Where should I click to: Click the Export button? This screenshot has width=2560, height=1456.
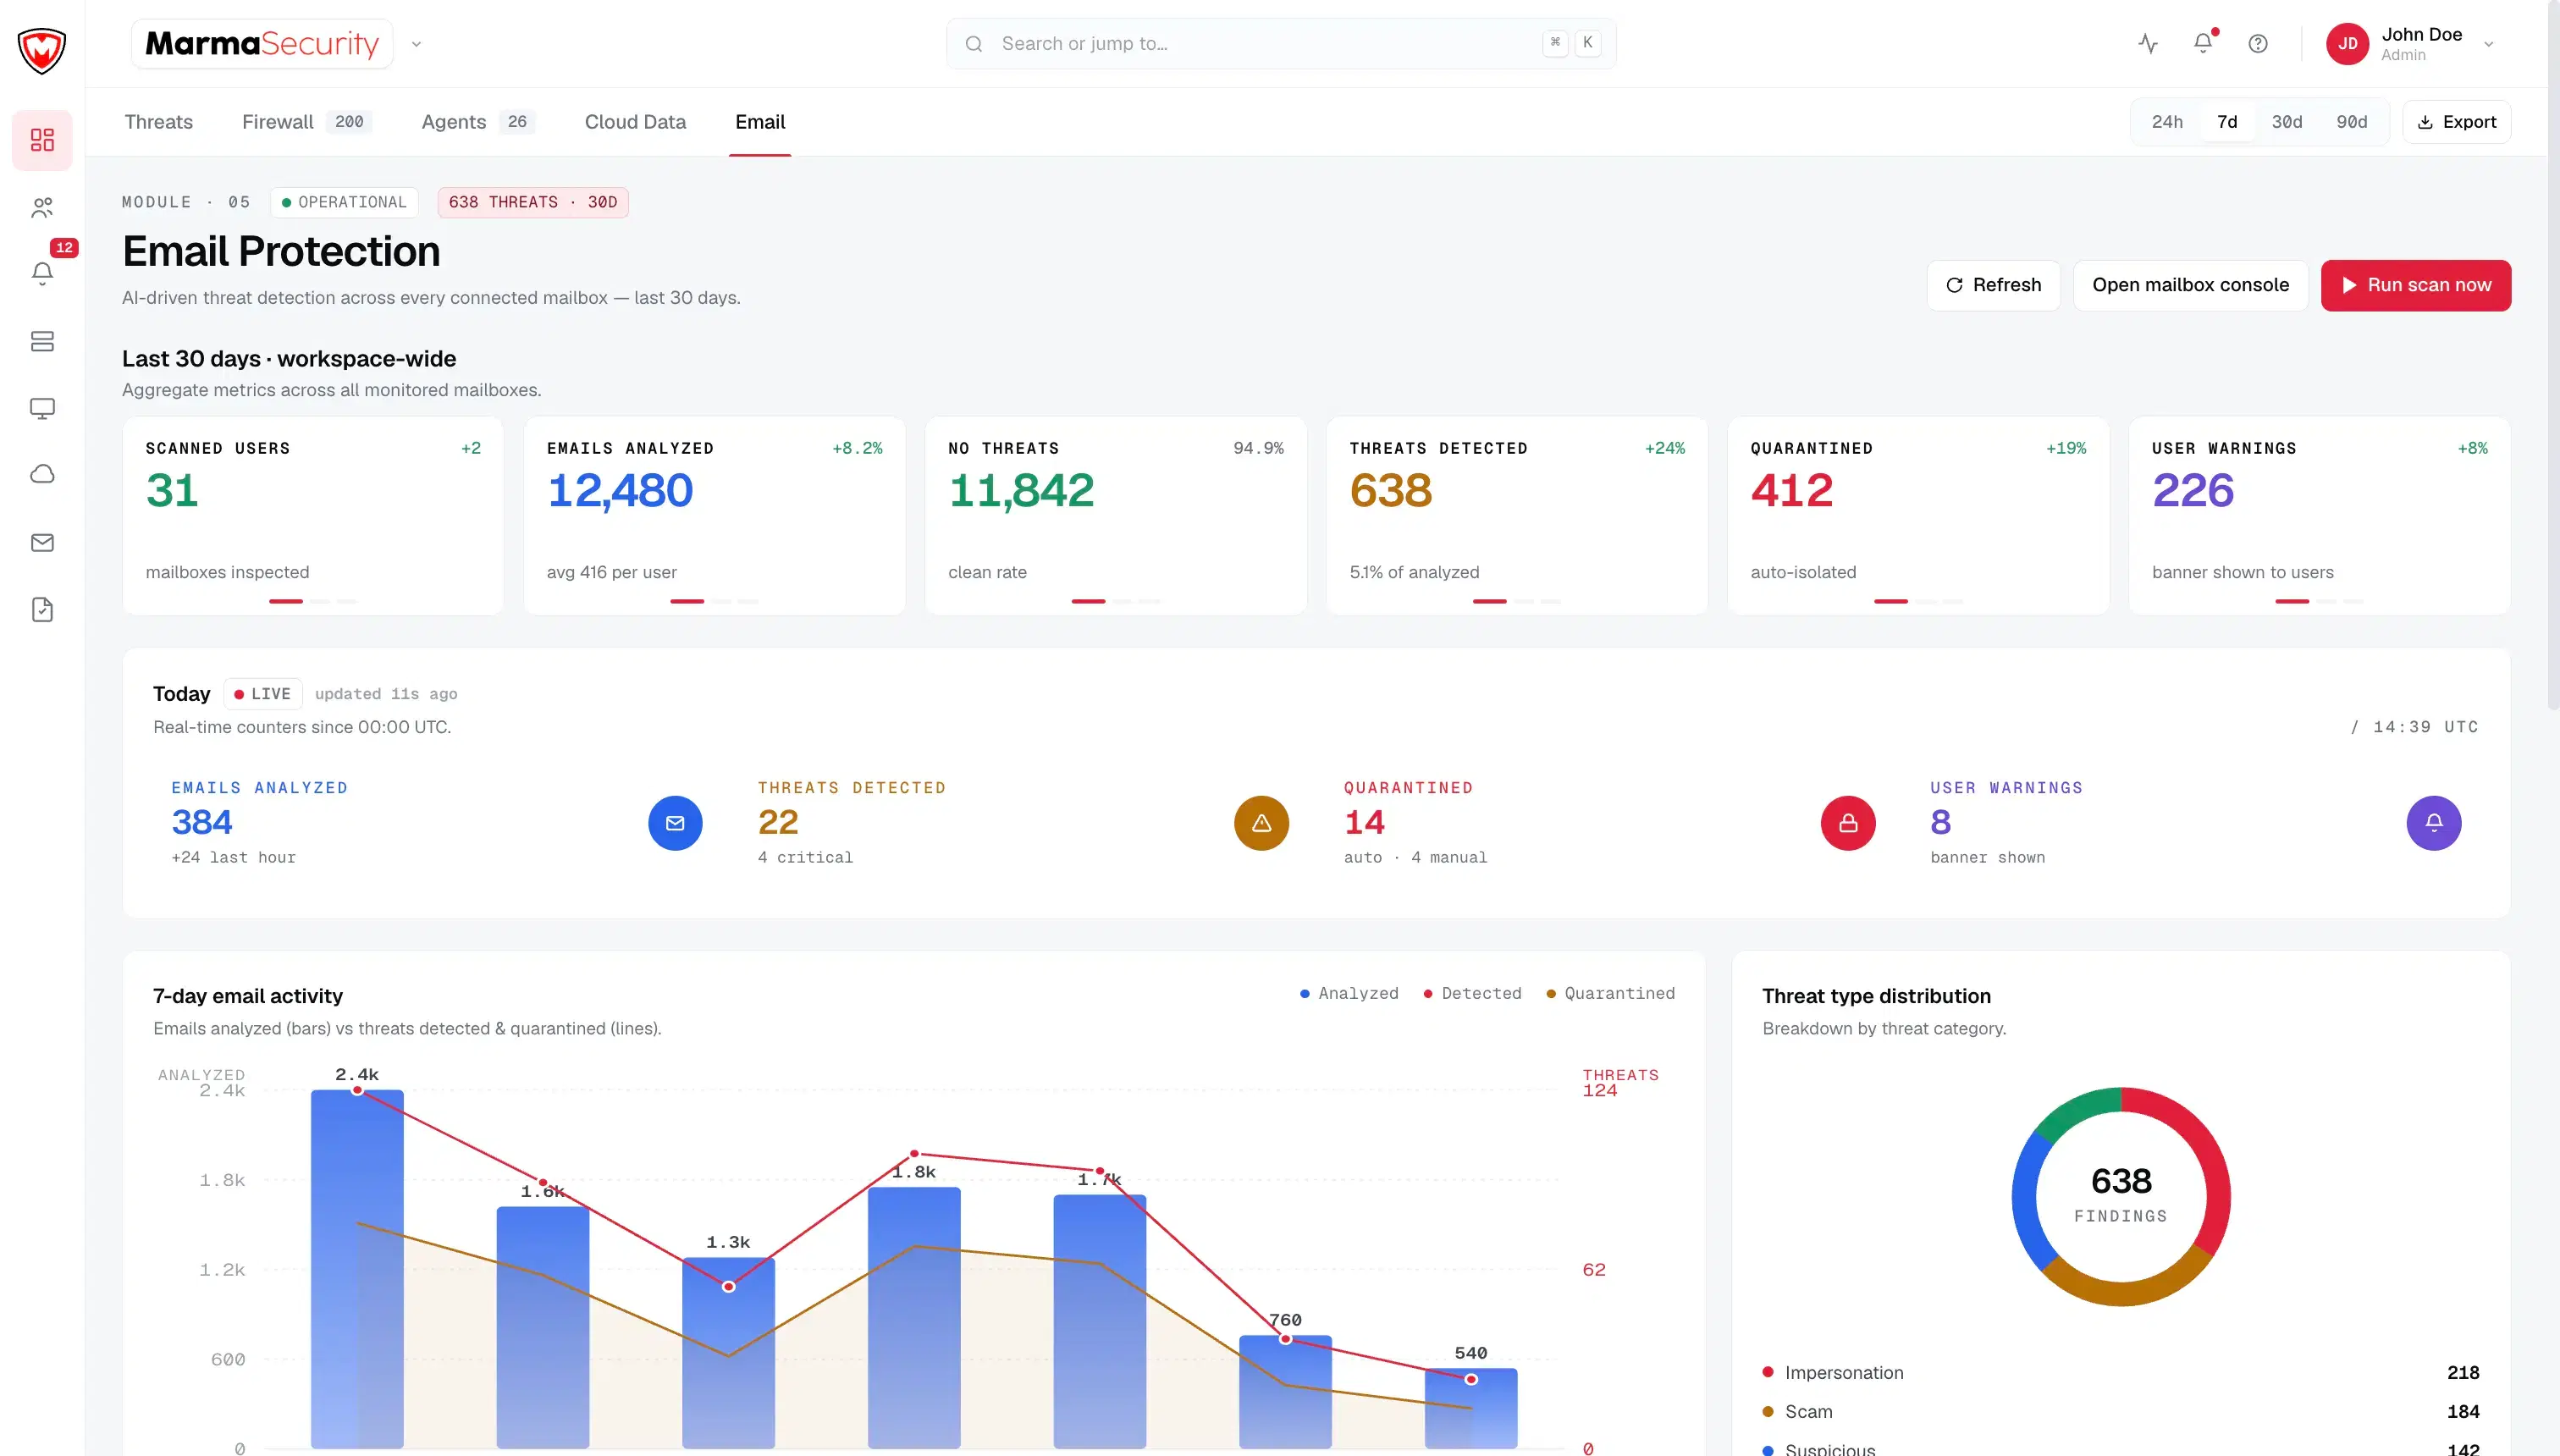point(2456,122)
